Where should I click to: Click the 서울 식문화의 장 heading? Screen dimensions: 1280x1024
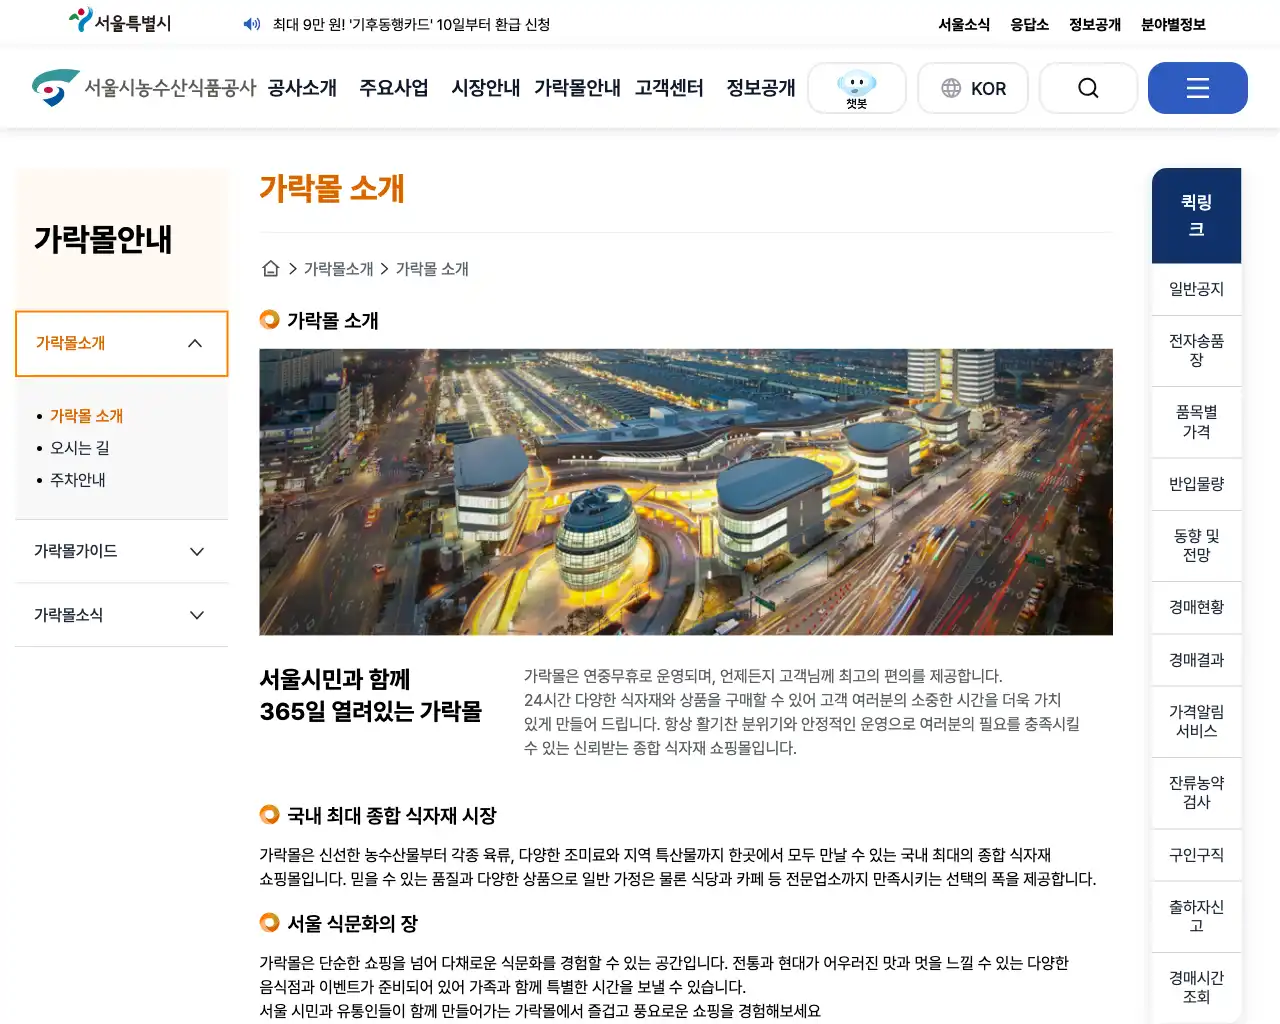[x=352, y=924]
